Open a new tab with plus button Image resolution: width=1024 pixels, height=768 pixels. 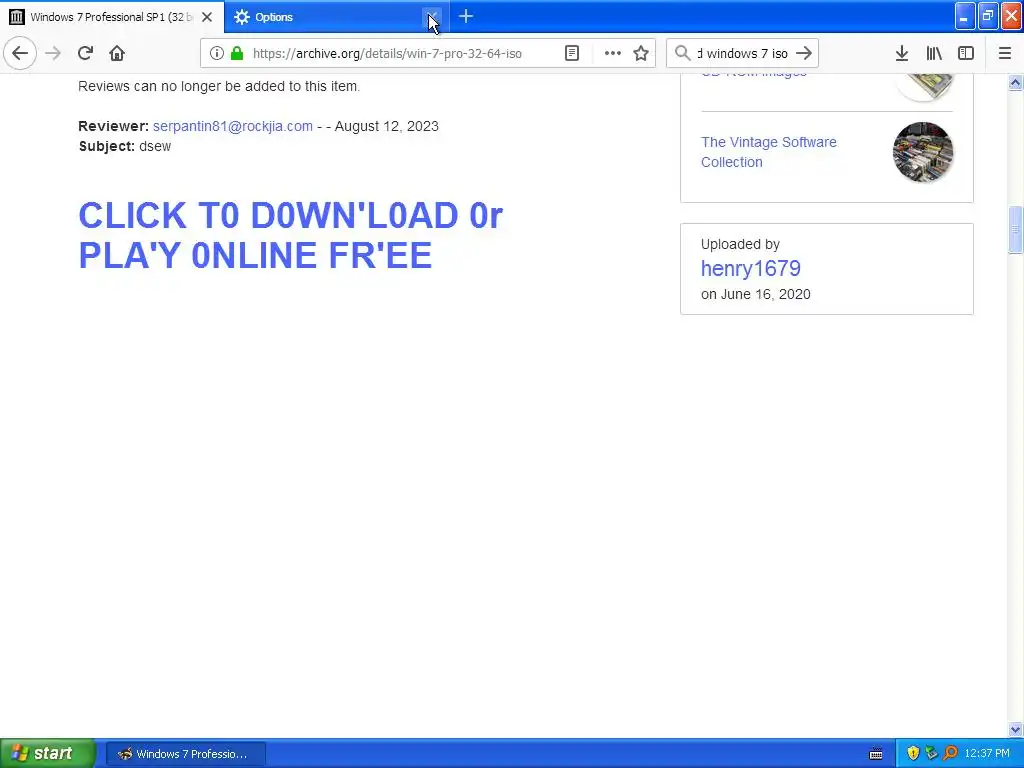(466, 16)
